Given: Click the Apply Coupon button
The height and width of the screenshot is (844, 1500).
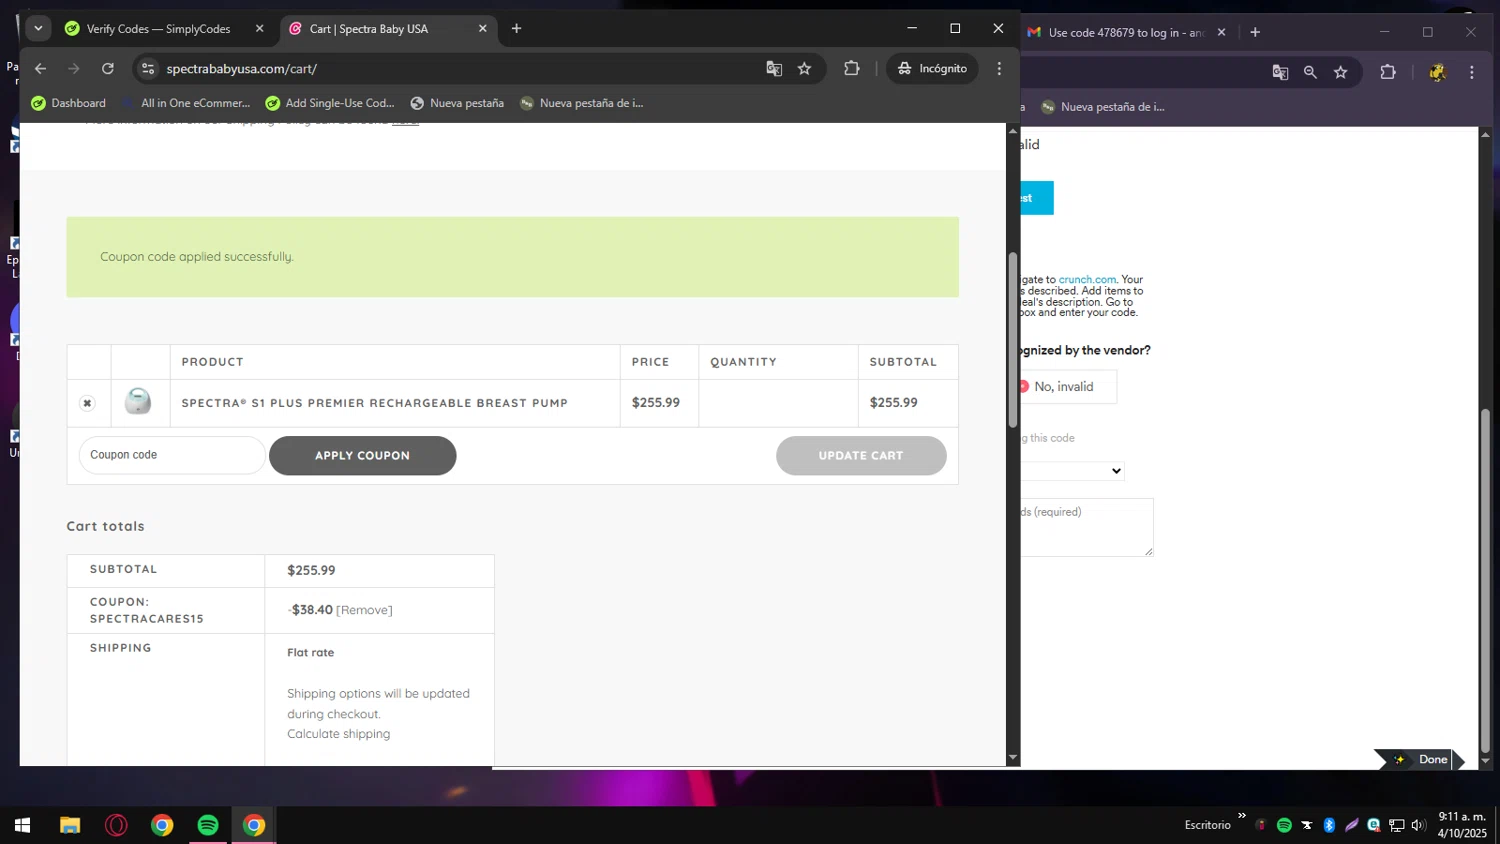Looking at the screenshot, I should coord(362,455).
